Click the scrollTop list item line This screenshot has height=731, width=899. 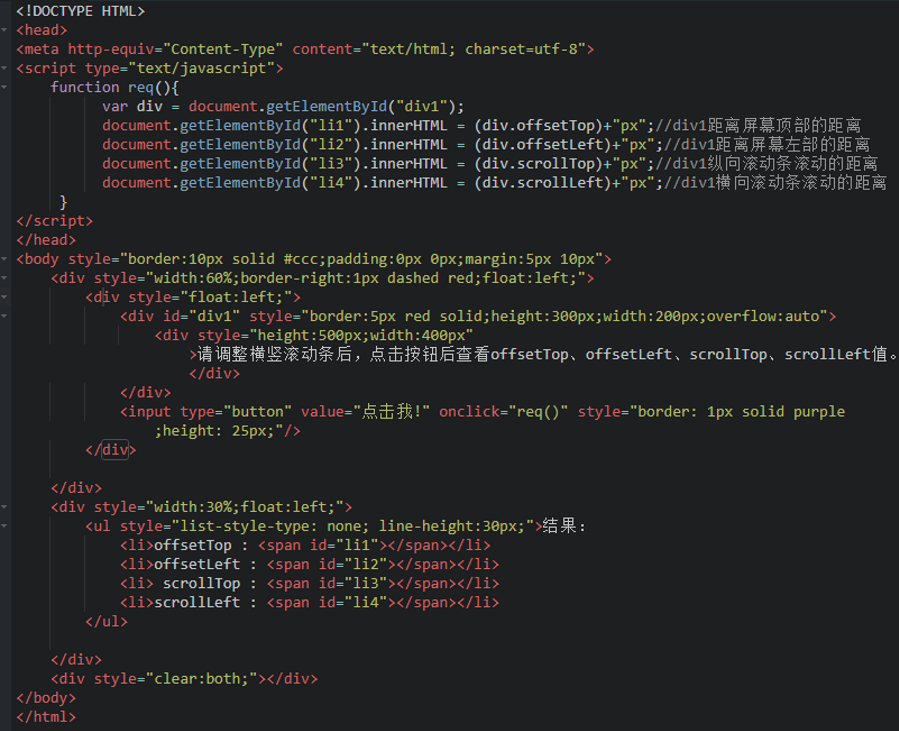tap(310, 584)
